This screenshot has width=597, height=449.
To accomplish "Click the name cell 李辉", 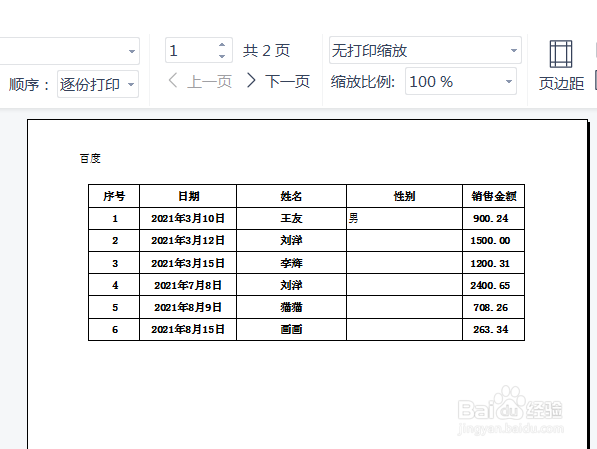I will 291,263.
